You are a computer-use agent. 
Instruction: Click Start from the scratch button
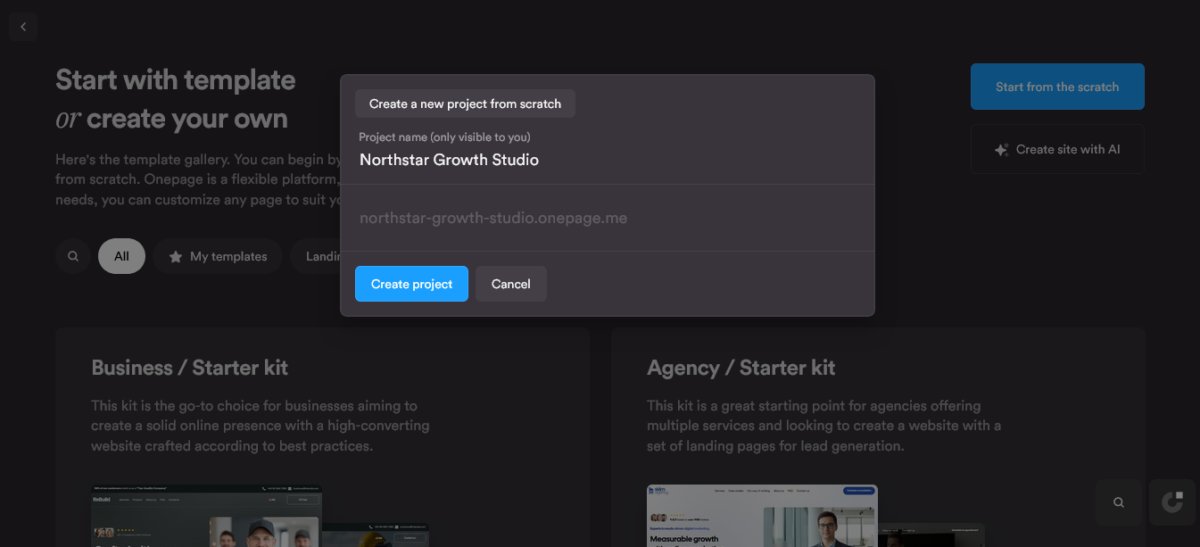coord(1057,87)
